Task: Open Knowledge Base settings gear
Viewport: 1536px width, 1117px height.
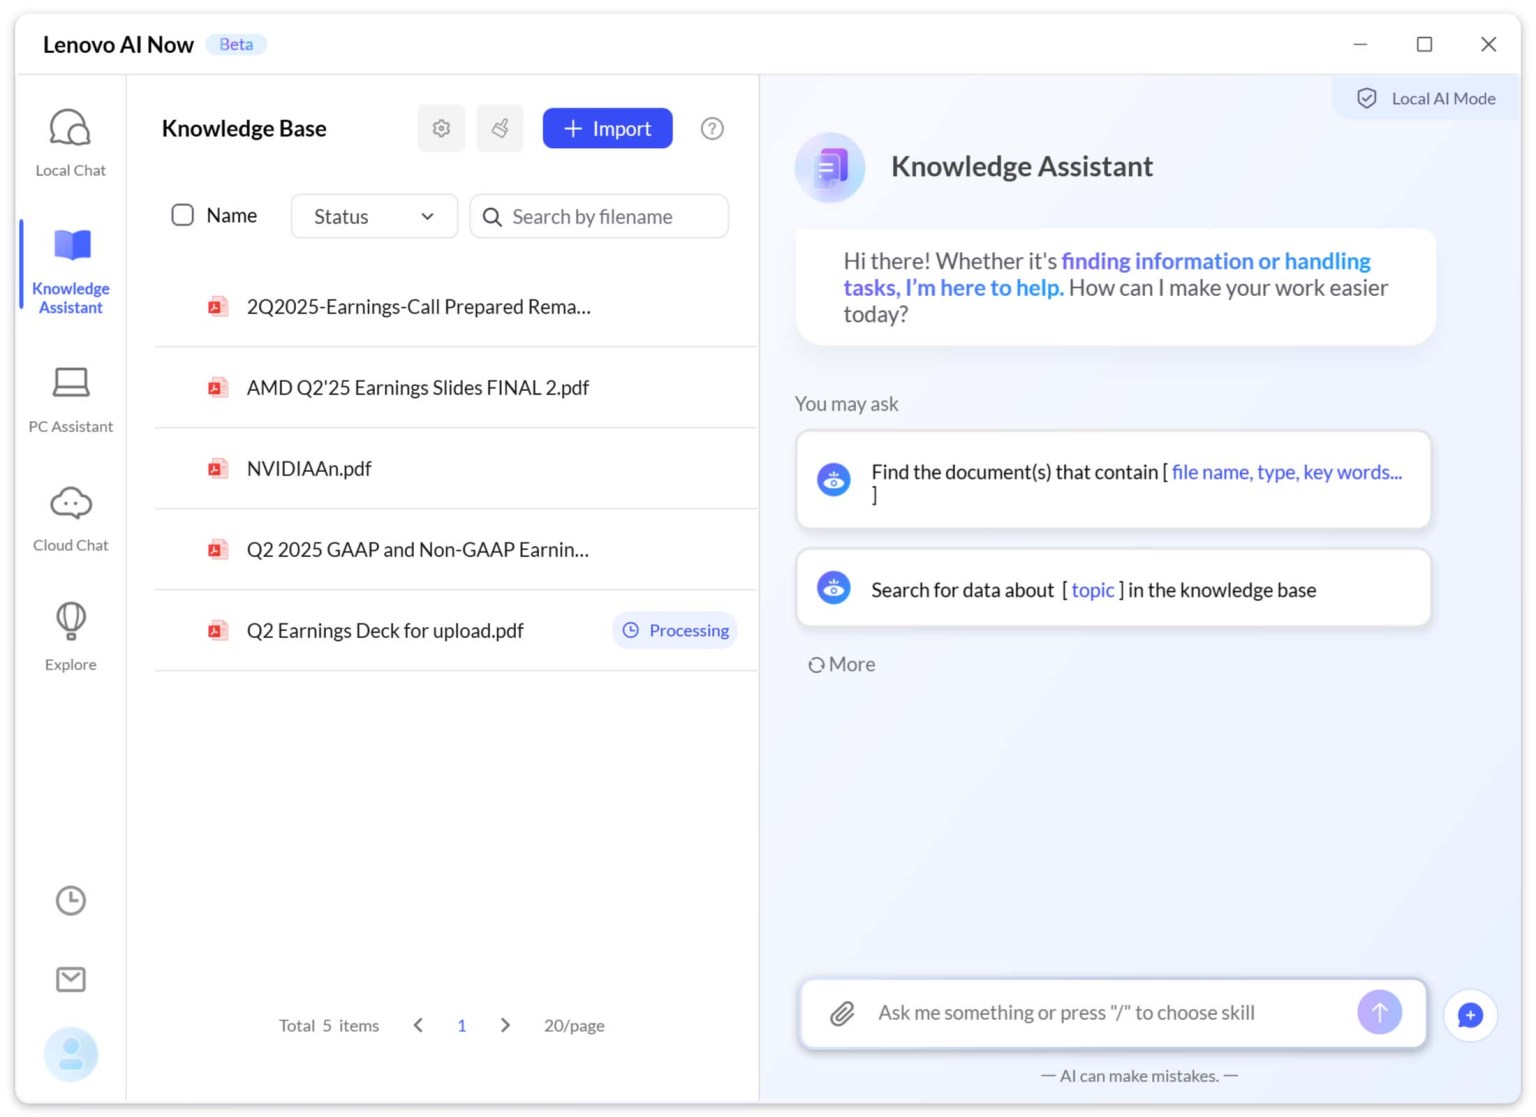Action: click(441, 129)
